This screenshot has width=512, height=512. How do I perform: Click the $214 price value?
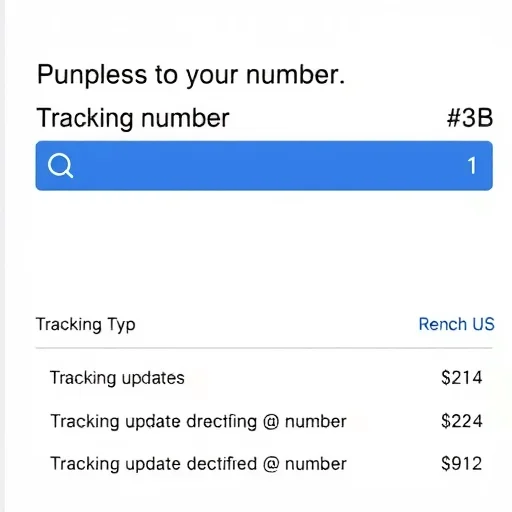pyautogui.click(x=462, y=378)
